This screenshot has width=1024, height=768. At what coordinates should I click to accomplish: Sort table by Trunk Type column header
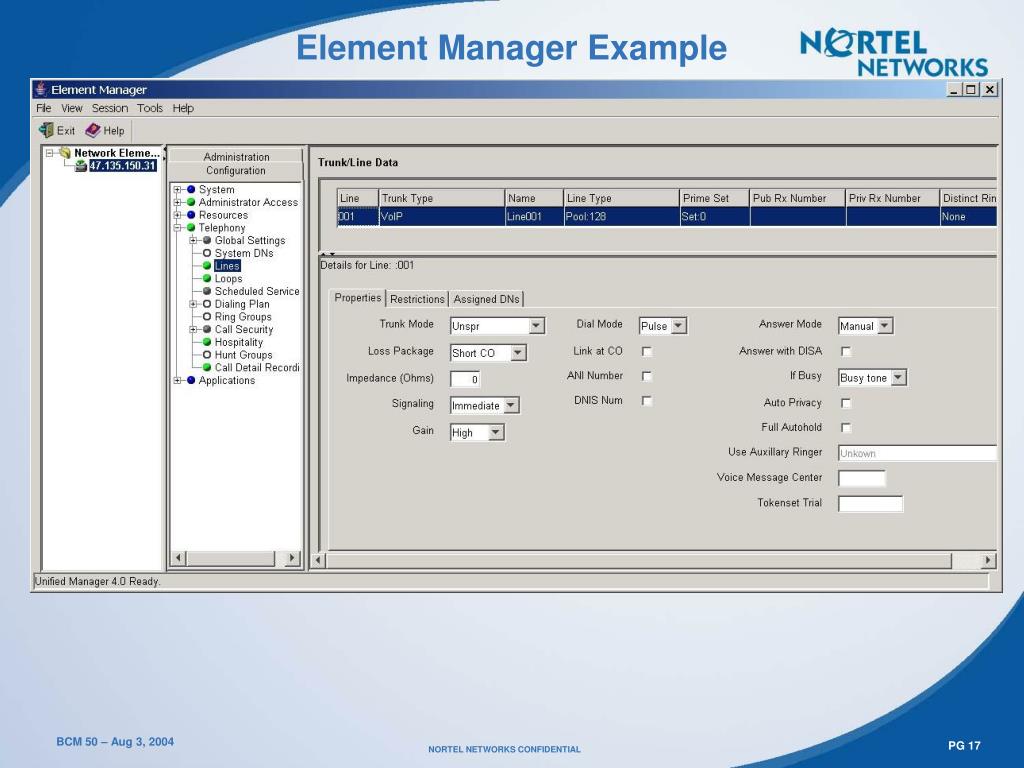[x=442, y=198]
